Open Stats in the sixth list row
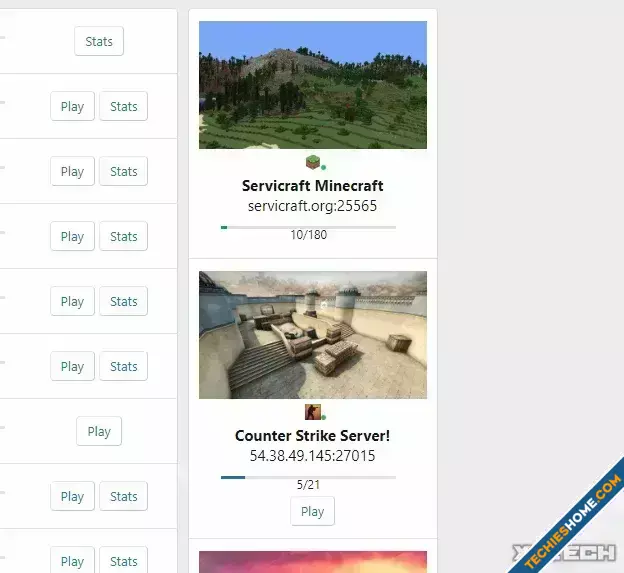Viewport: 624px width, 573px height. coord(124,366)
